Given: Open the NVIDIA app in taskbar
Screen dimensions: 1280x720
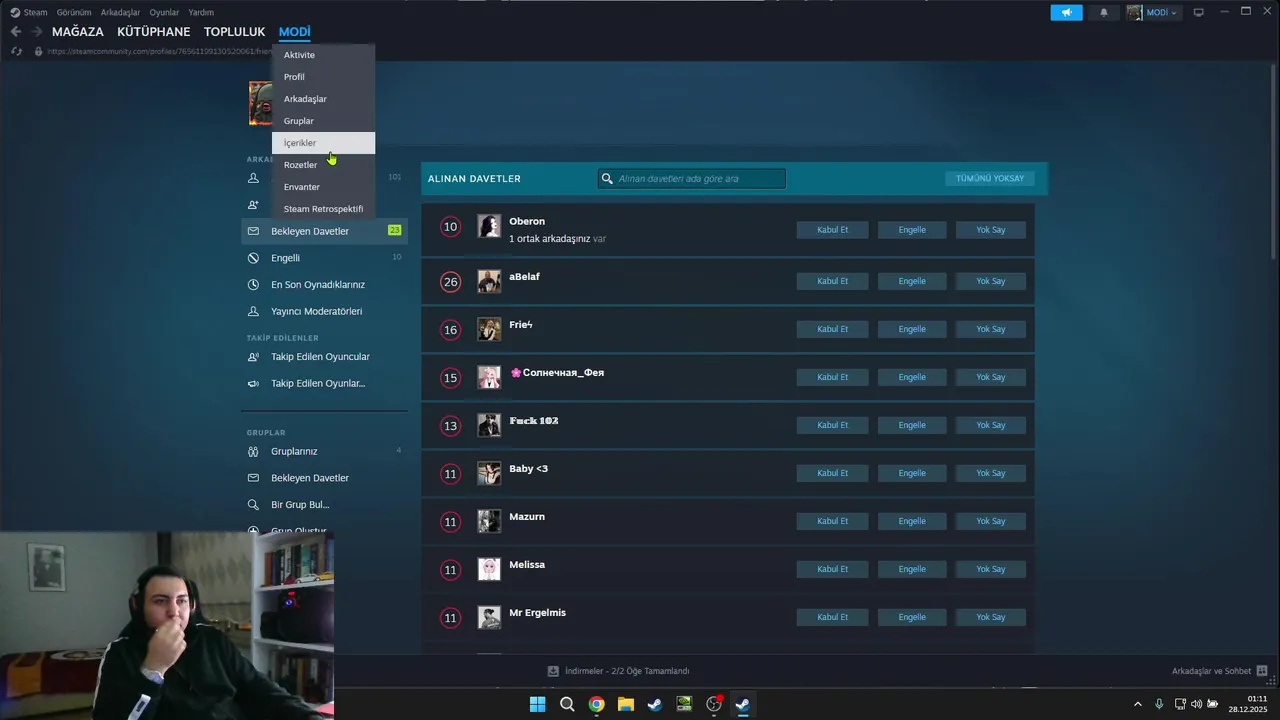Looking at the screenshot, I should pos(684,704).
